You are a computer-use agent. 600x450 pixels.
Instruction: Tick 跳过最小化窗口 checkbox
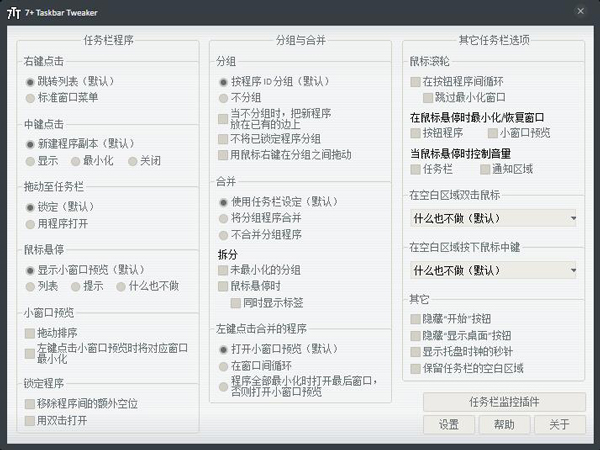coord(428,98)
